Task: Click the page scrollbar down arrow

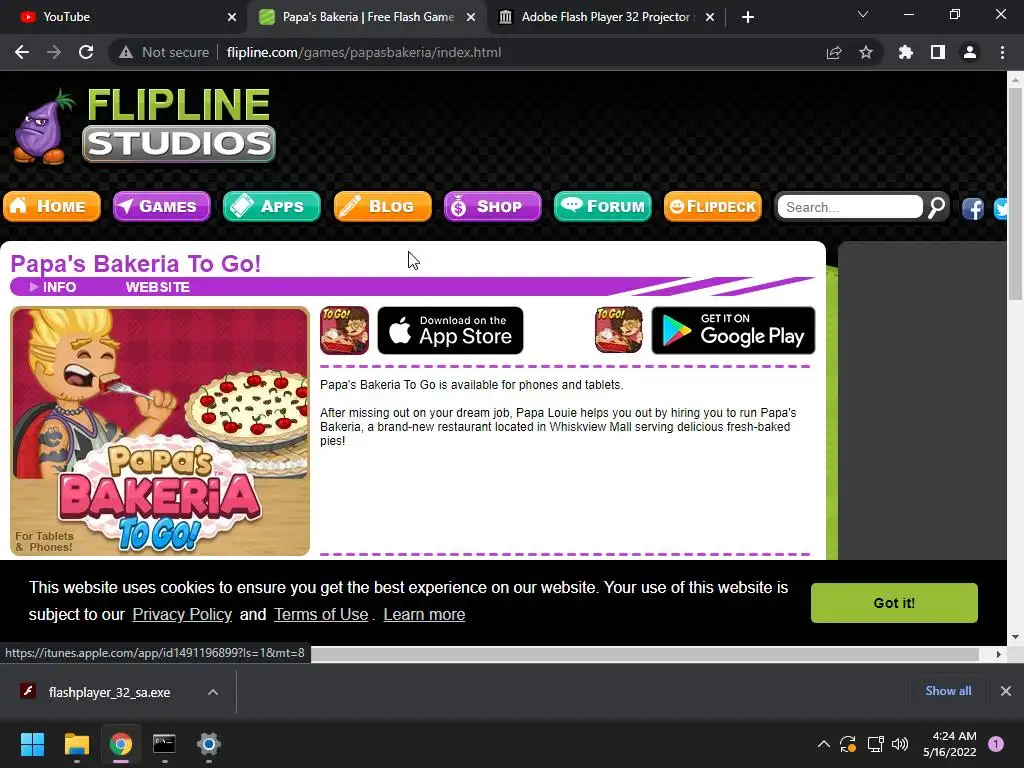Action: point(1014,637)
